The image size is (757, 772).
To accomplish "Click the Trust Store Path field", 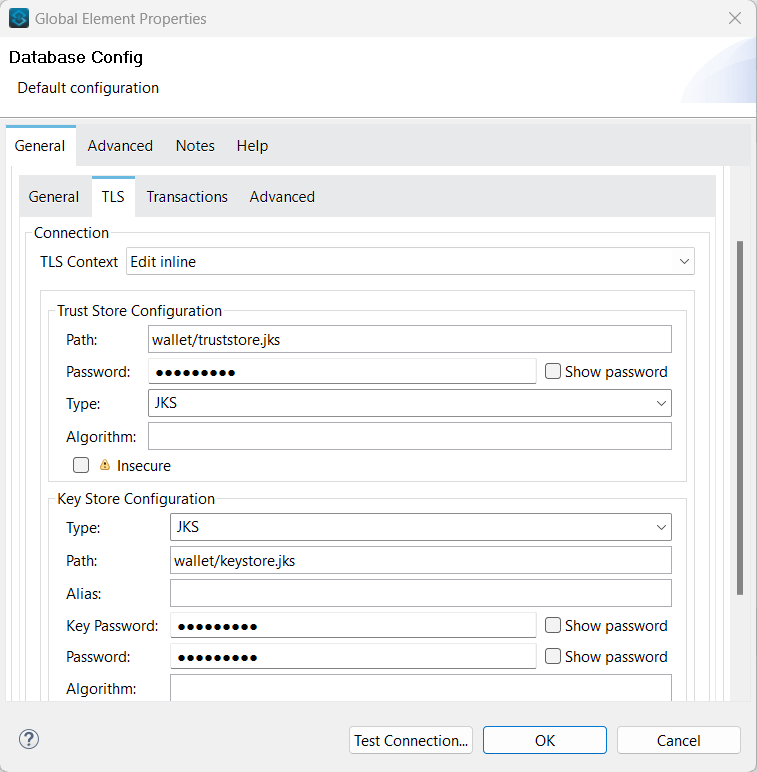I will [409, 340].
